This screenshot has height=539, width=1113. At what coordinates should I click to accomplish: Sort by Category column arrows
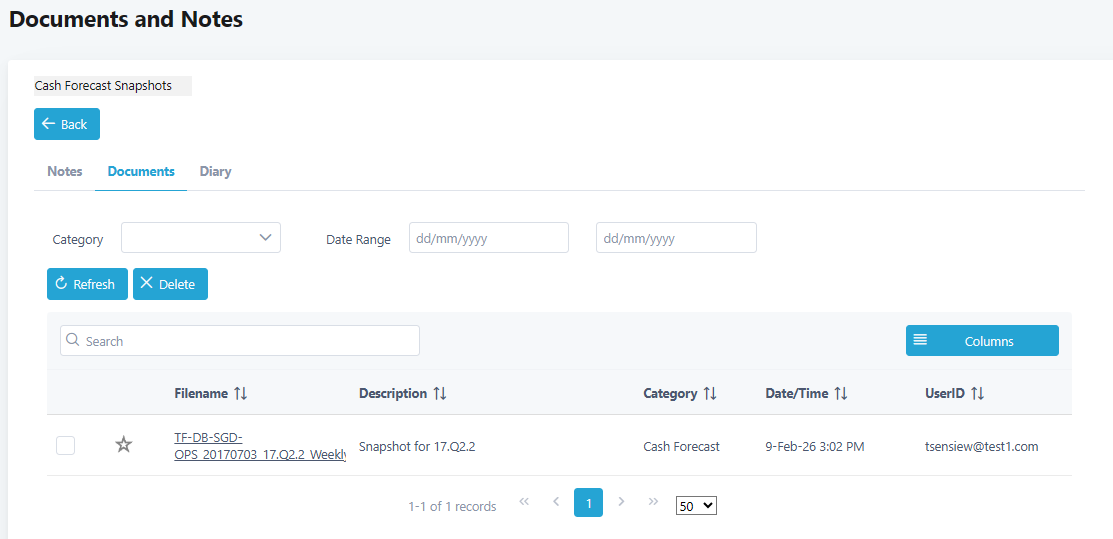(x=710, y=394)
